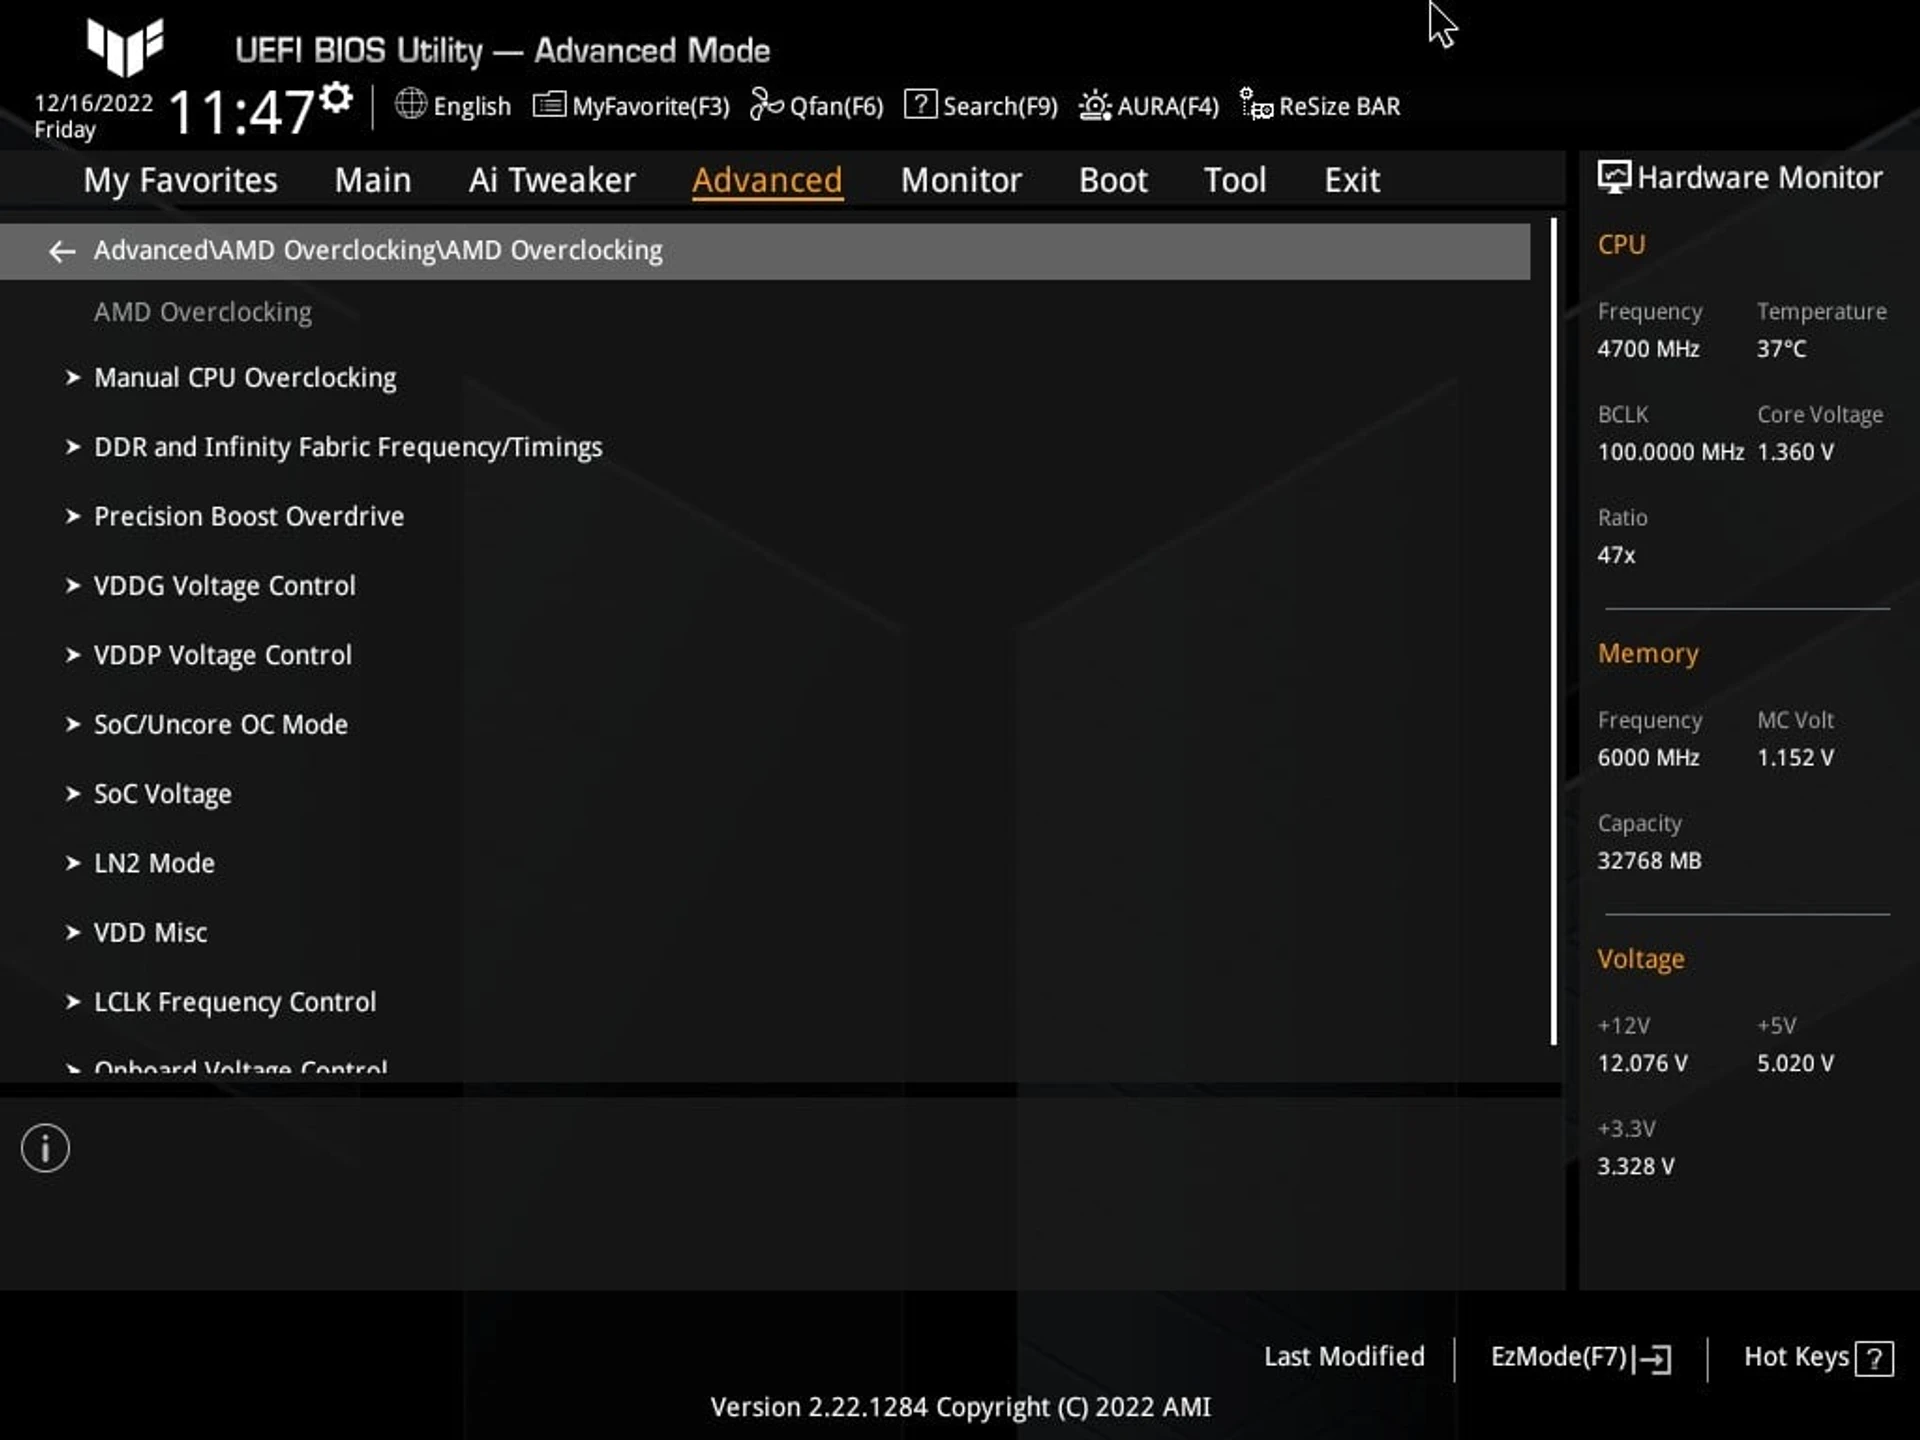The height and width of the screenshot is (1440, 1920).
Task: Open LCLK Frequency Control entry
Action: click(235, 1002)
